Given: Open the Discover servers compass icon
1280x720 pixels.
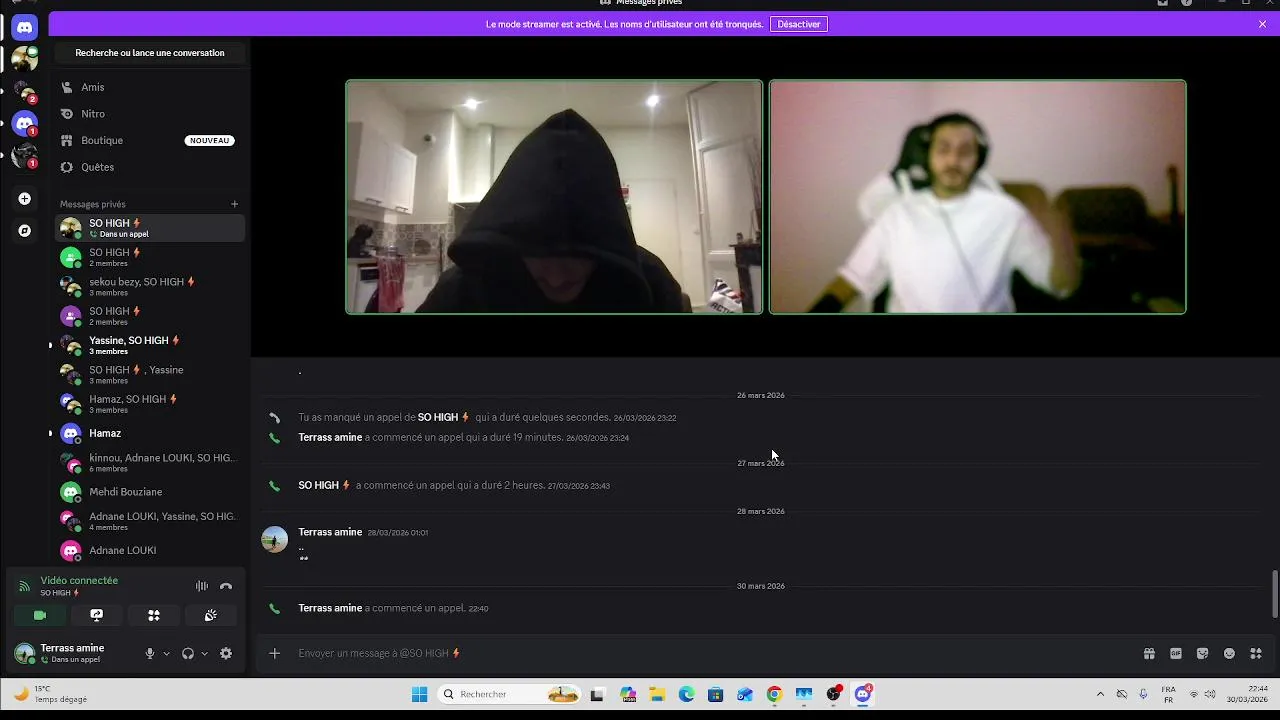Looking at the screenshot, I should point(25,231).
